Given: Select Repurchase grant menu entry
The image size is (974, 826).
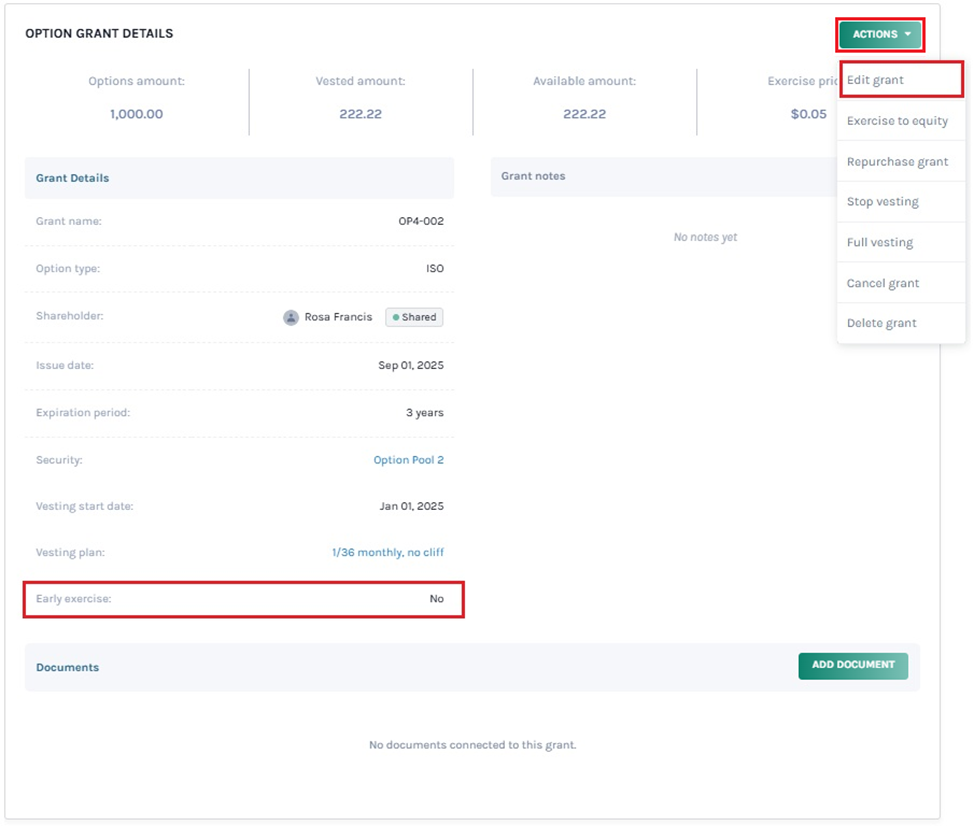Looking at the screenshot, I should 897,162.
